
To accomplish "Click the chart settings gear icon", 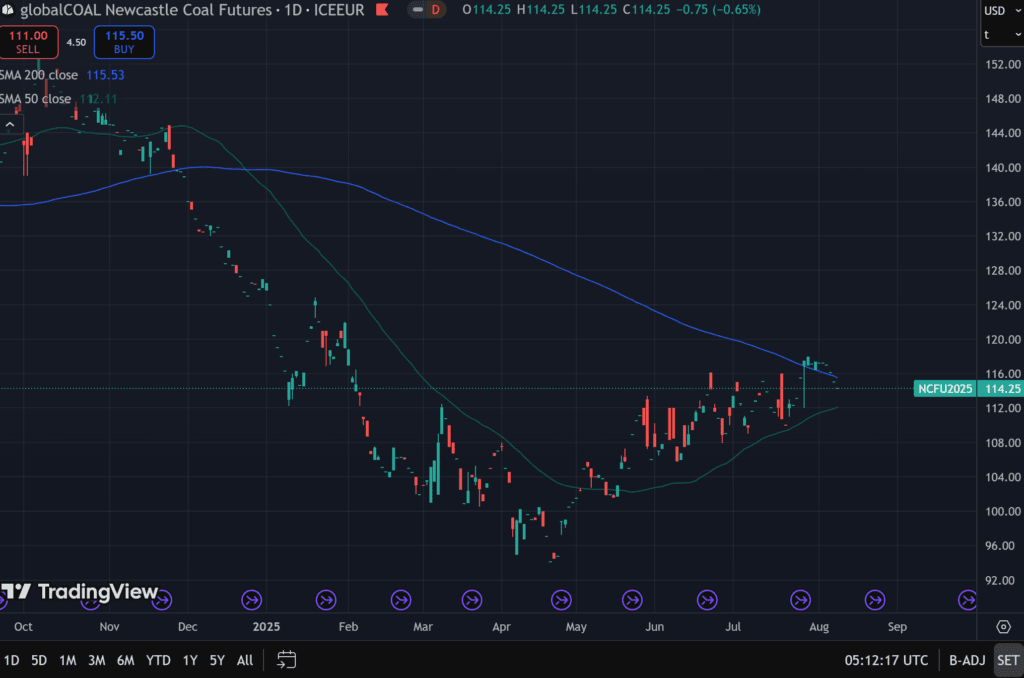I will pos(1003,627).
